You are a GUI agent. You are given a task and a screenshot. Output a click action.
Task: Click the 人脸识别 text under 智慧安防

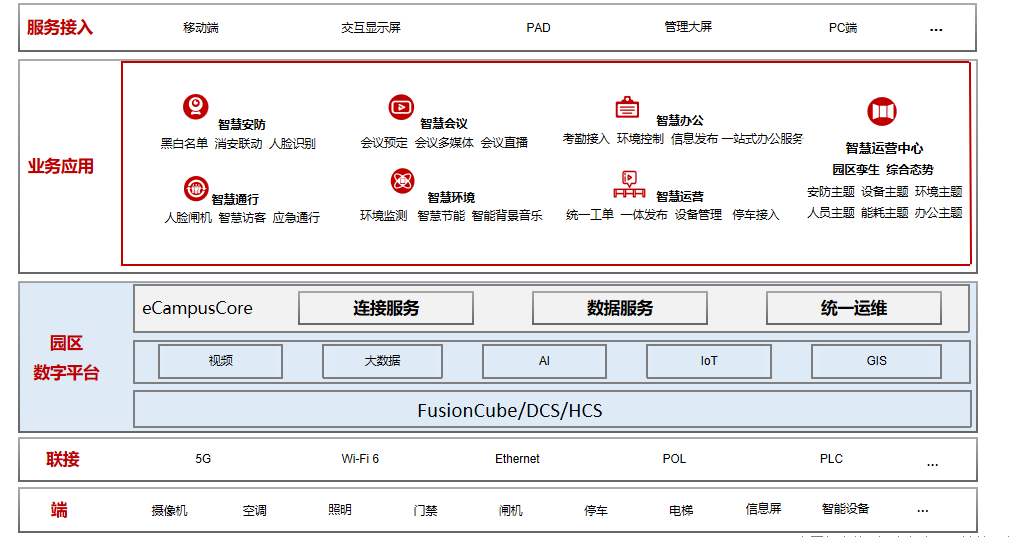point(292,144)
